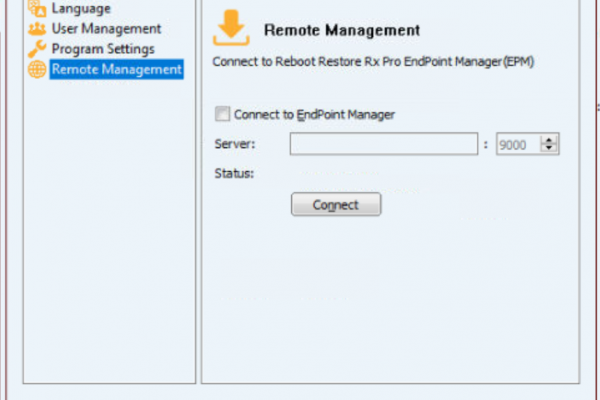Click the Remote Management globe icon
The image size is (600, 400).
click(x=37, y=69)
